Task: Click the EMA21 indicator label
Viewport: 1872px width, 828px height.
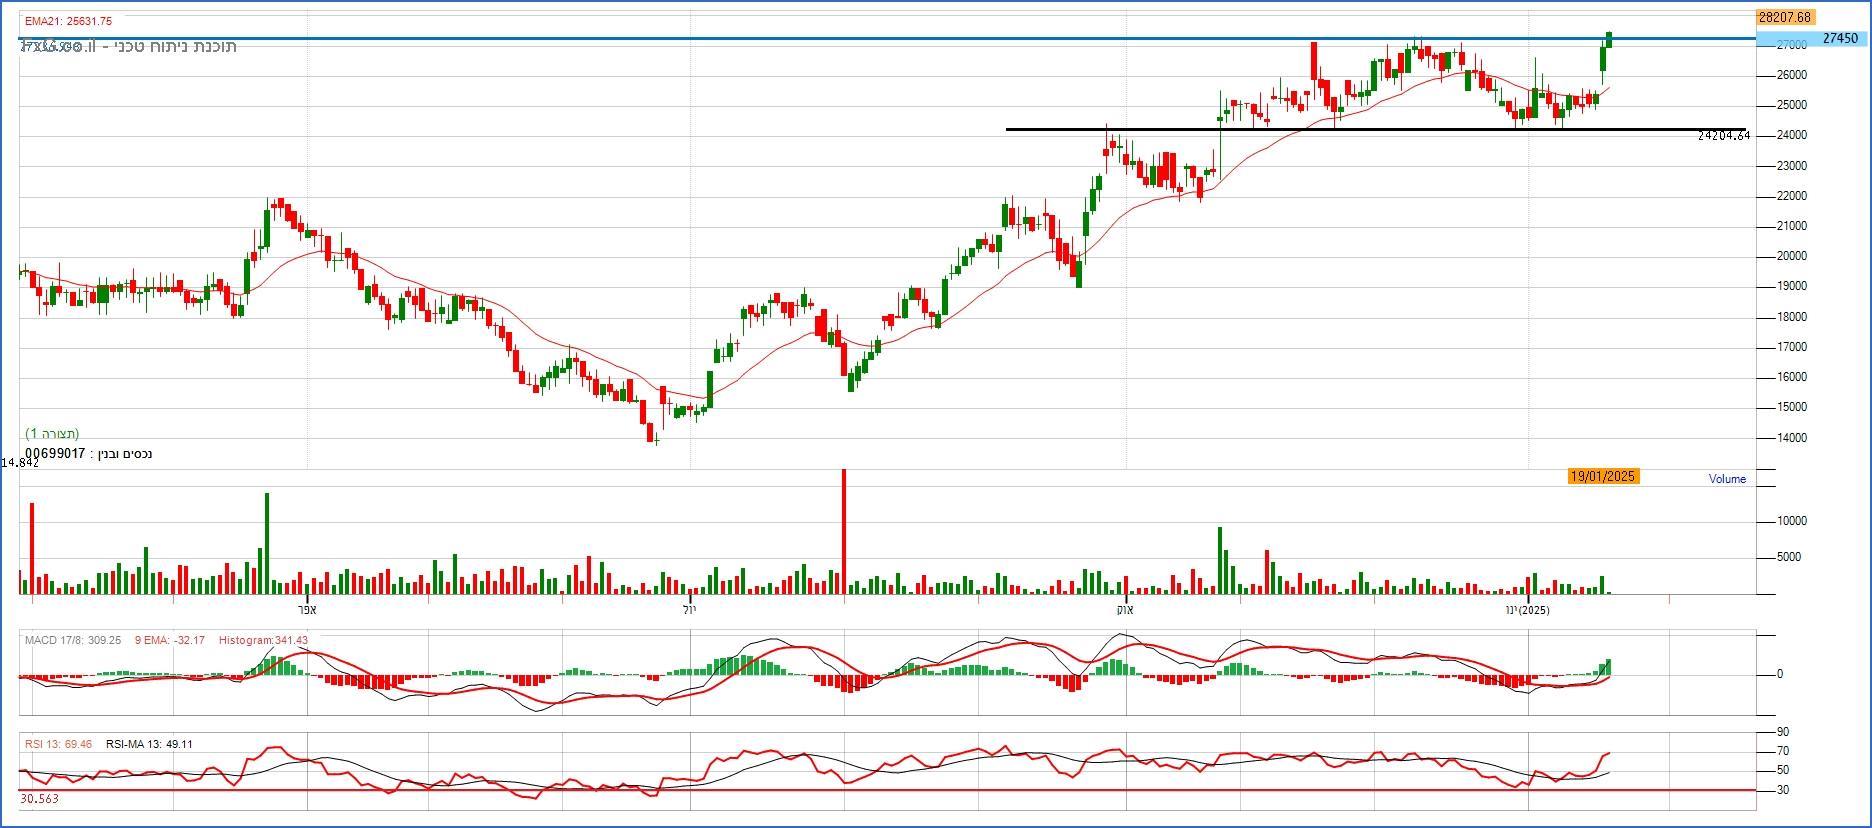Action: click(68, 21)
